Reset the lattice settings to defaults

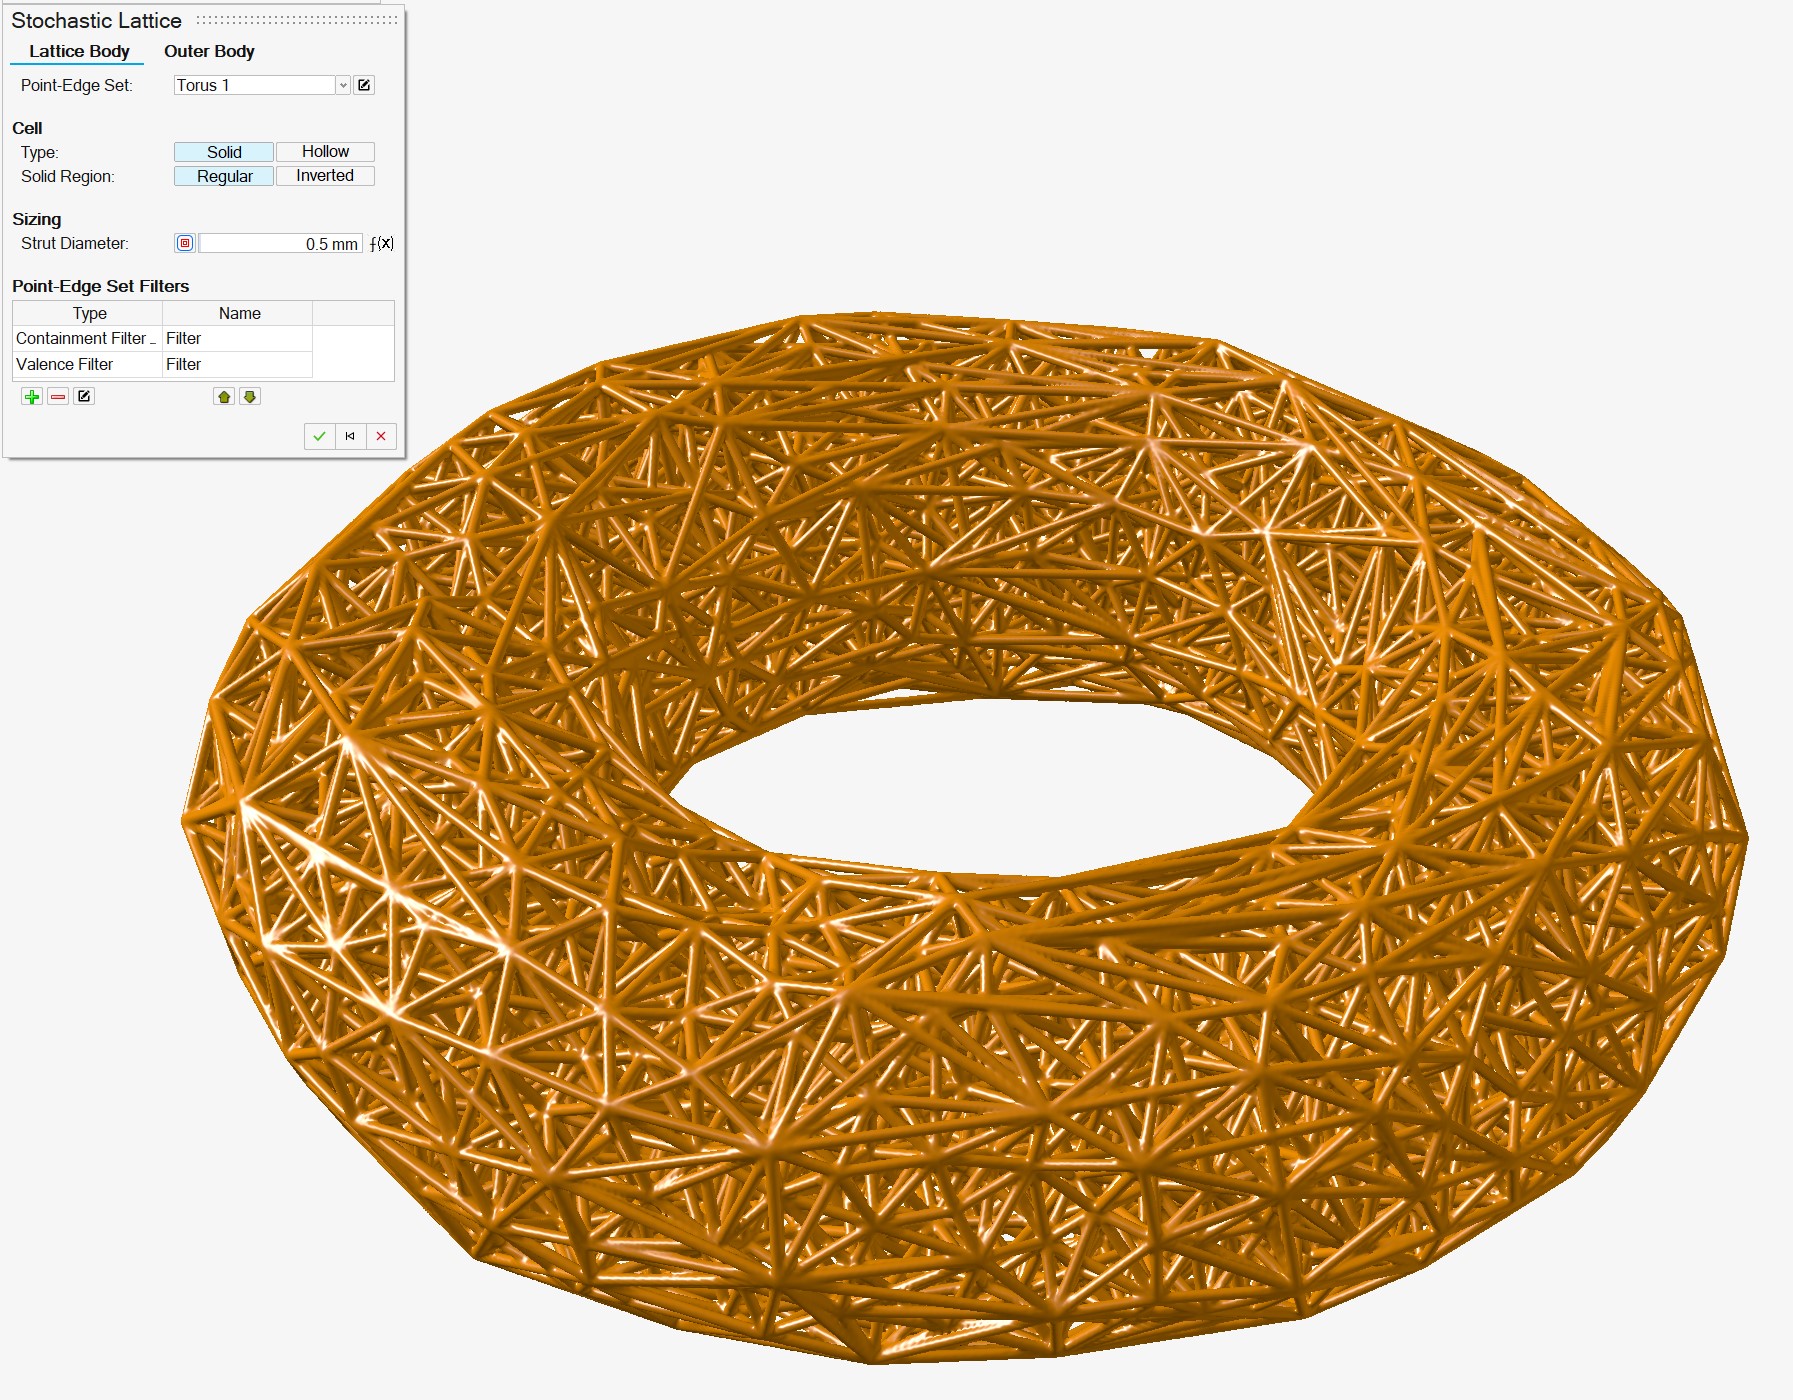coord(350,436)
